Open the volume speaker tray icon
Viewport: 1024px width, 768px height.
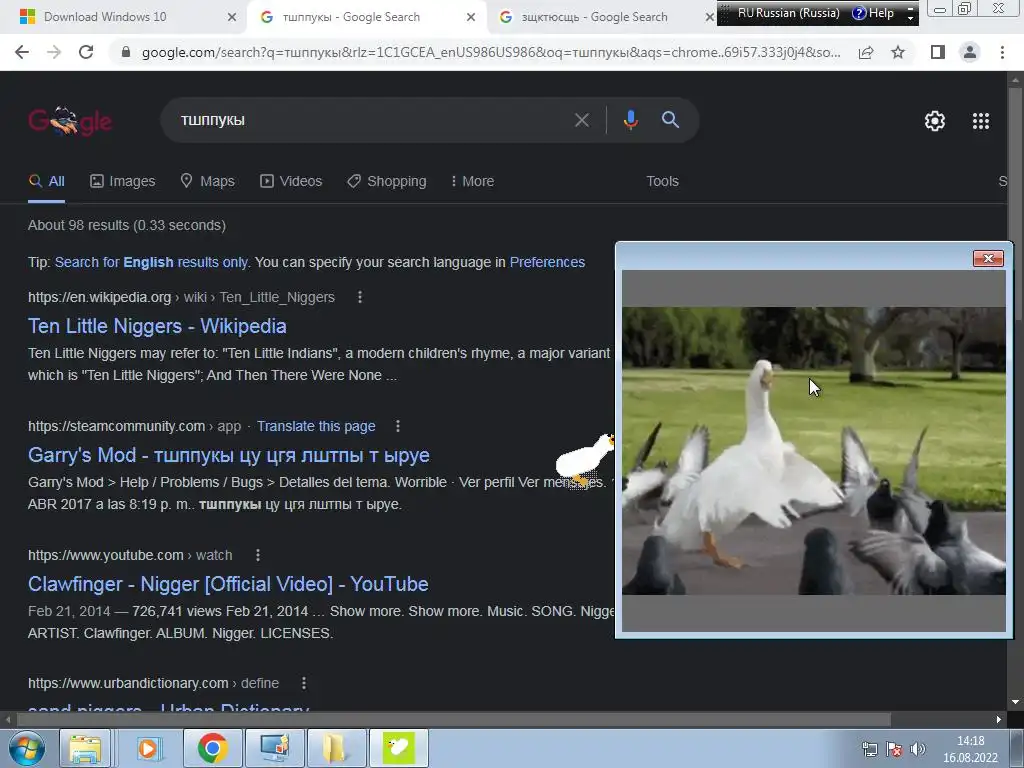[918, 749]
